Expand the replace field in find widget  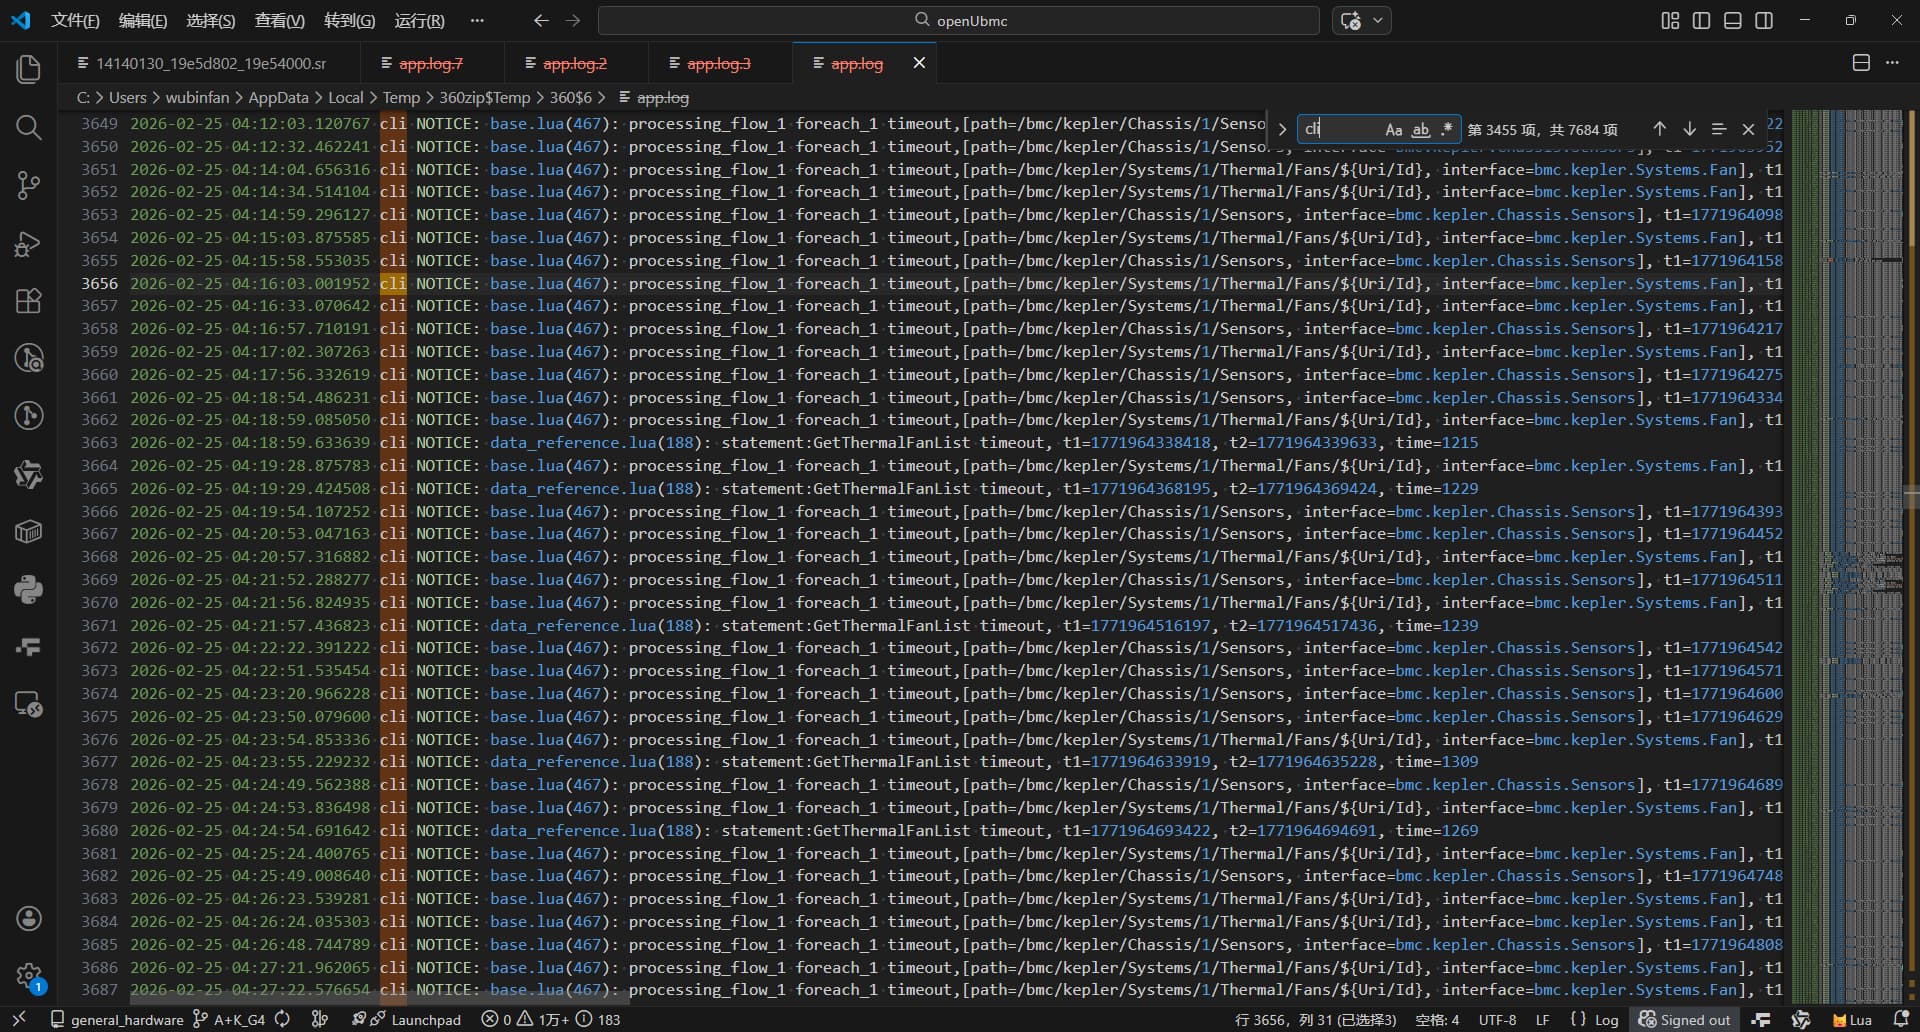(x=1282, y=130)
